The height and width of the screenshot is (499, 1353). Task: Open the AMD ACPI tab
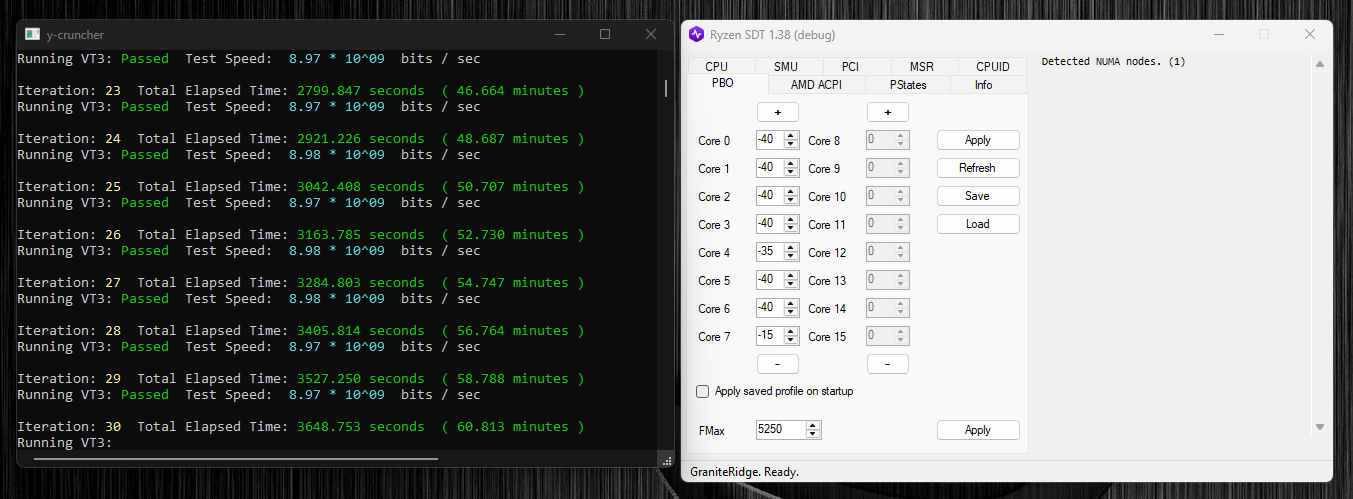coord(816,85)
